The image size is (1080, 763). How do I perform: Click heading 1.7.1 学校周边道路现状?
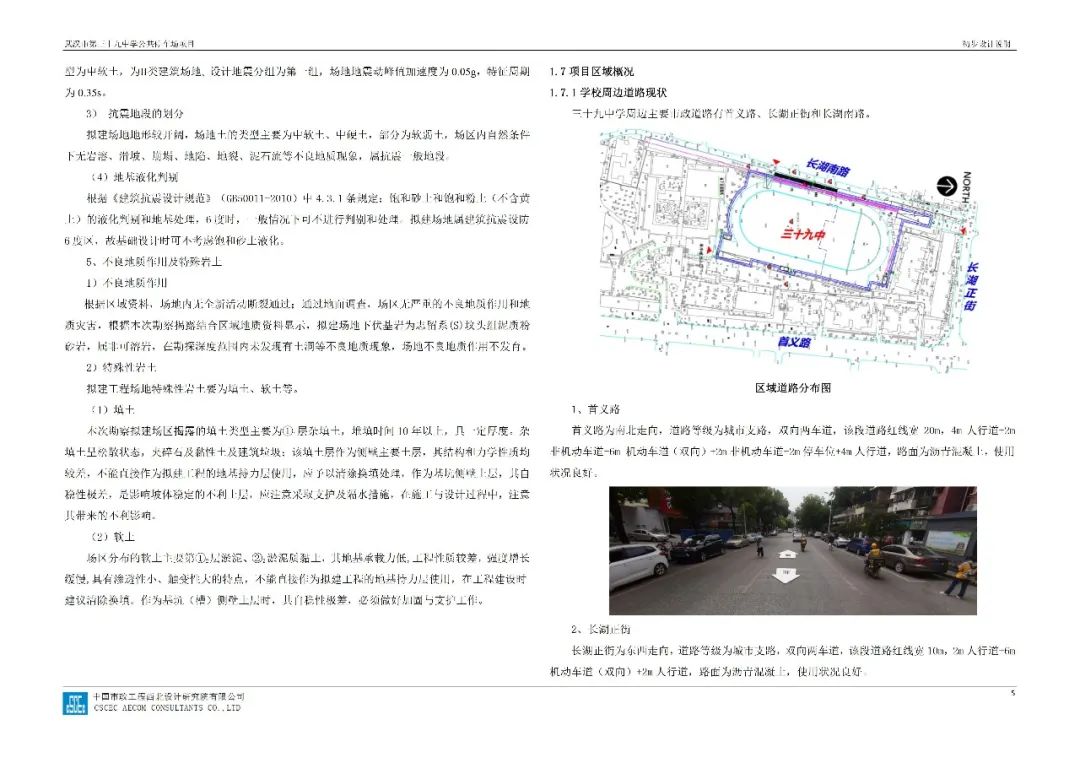[608, 92]
